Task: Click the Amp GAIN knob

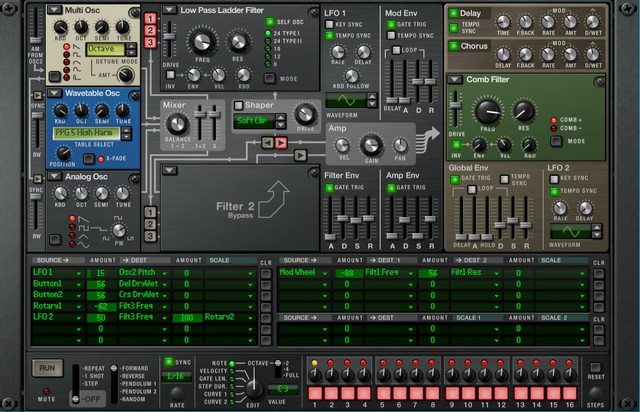Action: coord(371,145)
